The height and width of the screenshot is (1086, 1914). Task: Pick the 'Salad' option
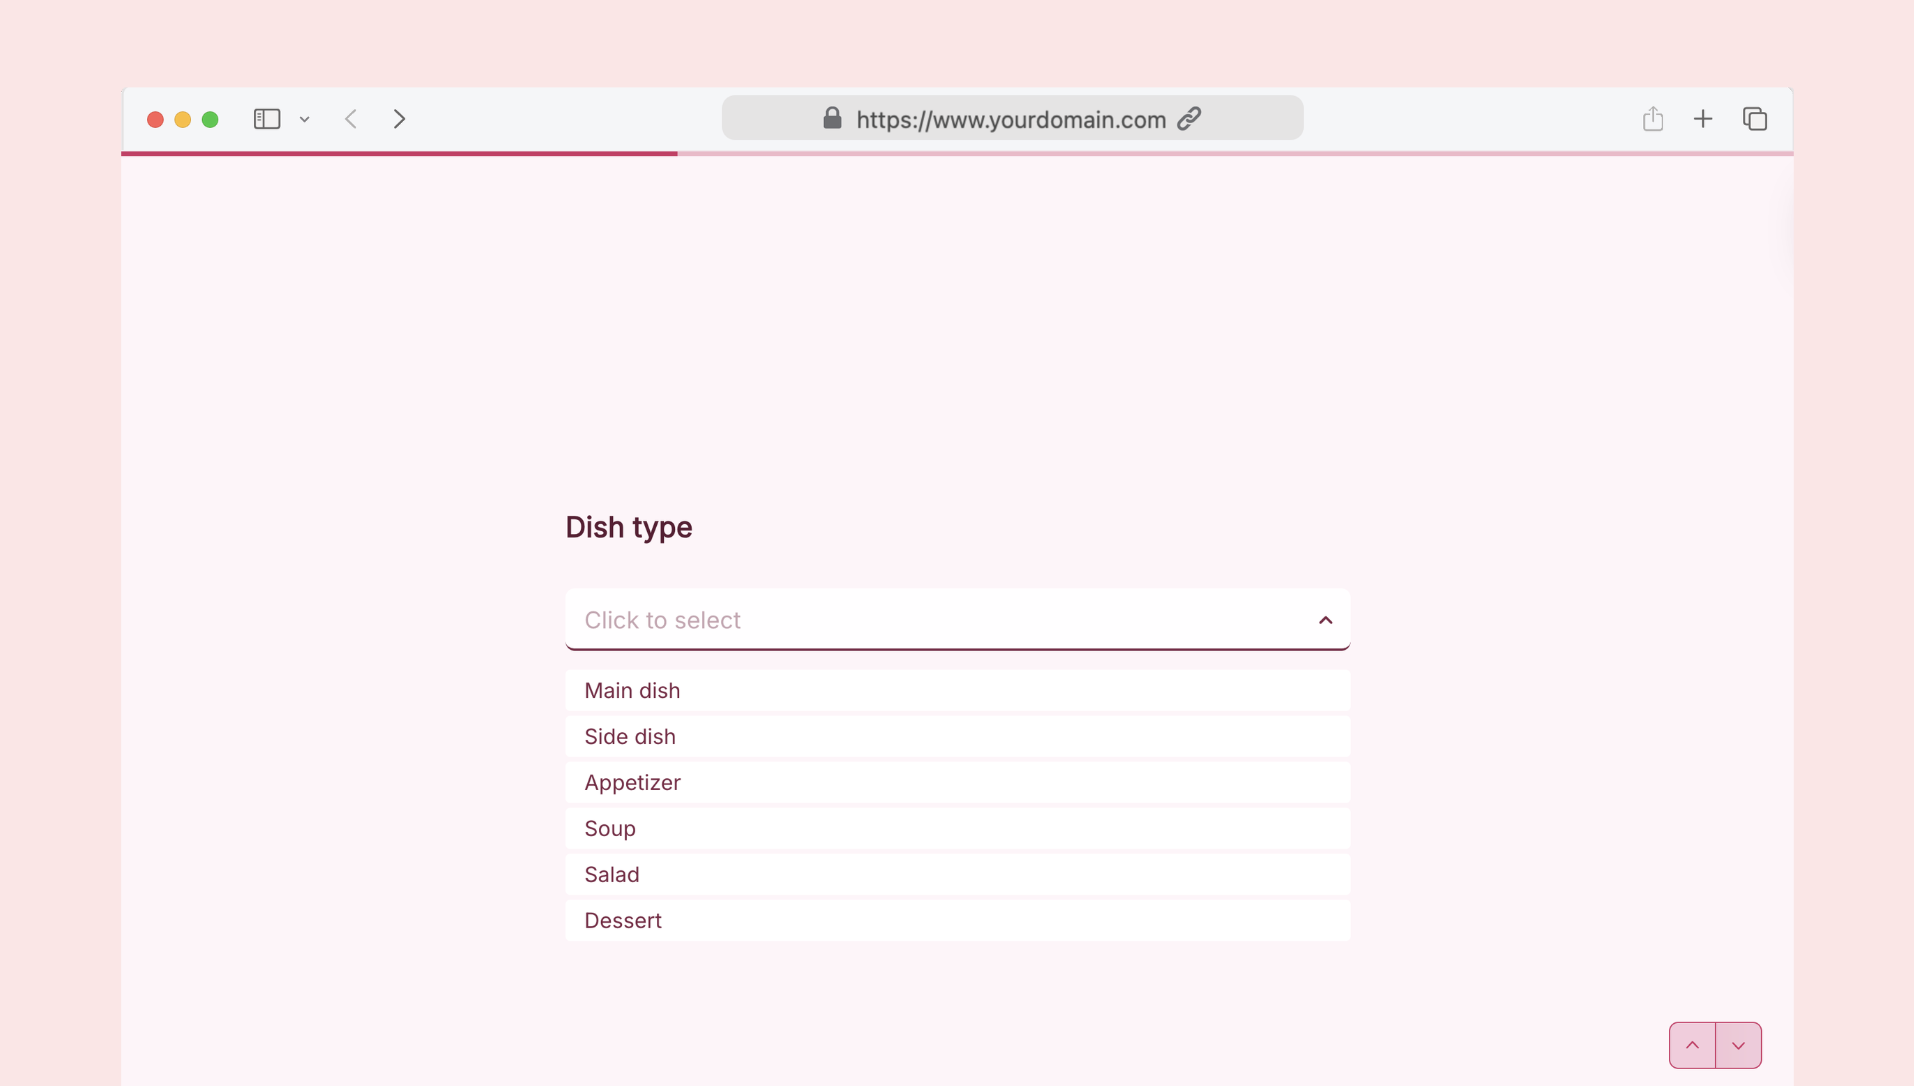(957, 875)
